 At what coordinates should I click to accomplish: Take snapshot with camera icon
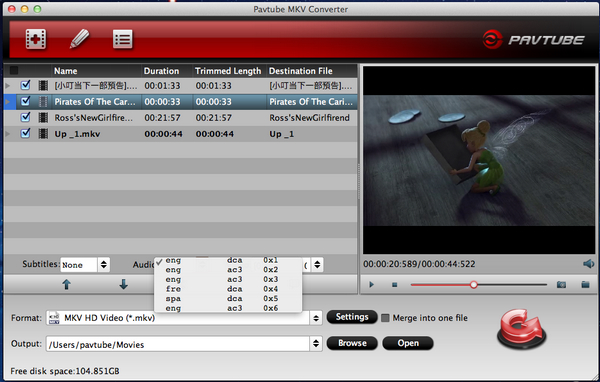coord(561,284)
